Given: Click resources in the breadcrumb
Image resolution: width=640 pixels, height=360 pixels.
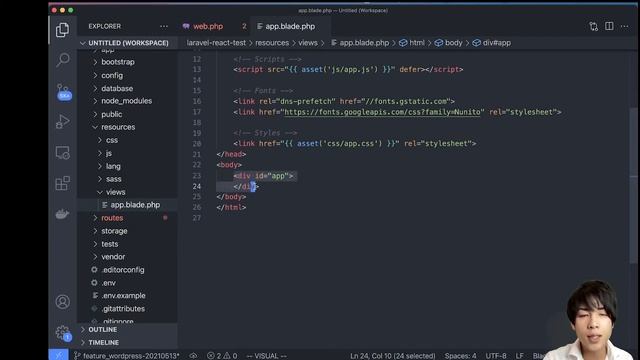Looking at the screenshot, I should 272,43.
